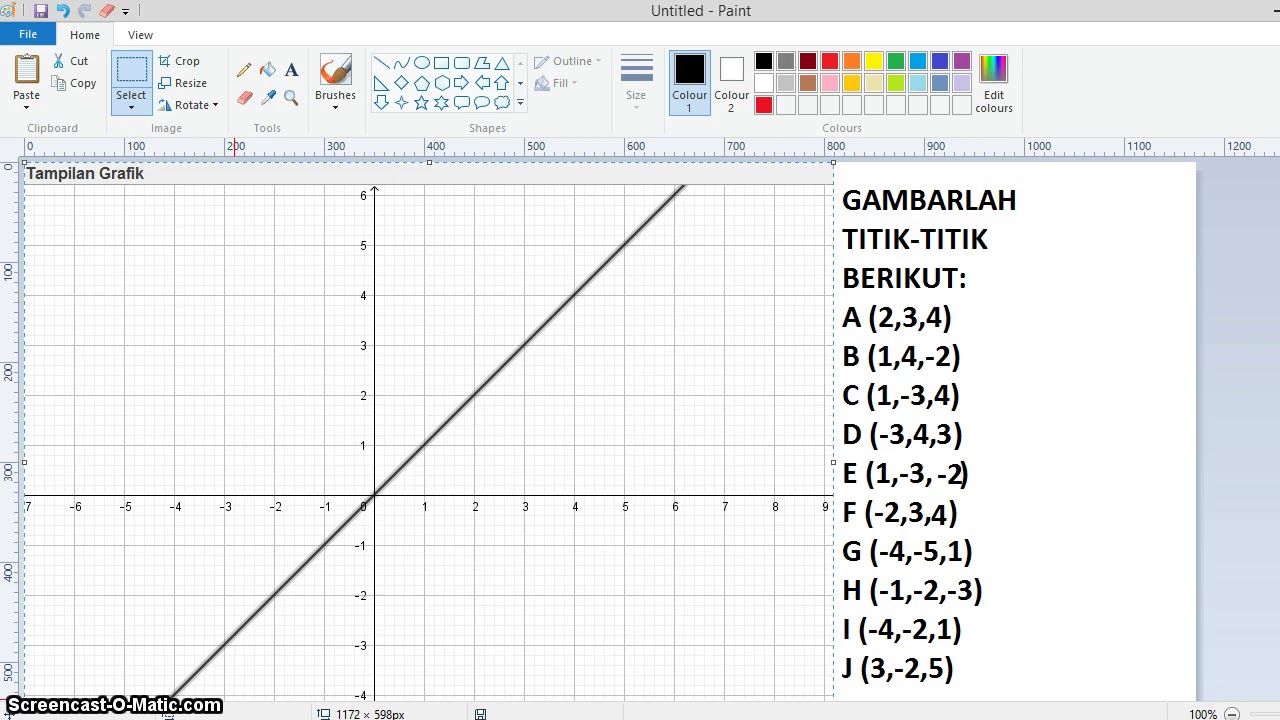Redo using the quick access arrow

tap(85, 11)
